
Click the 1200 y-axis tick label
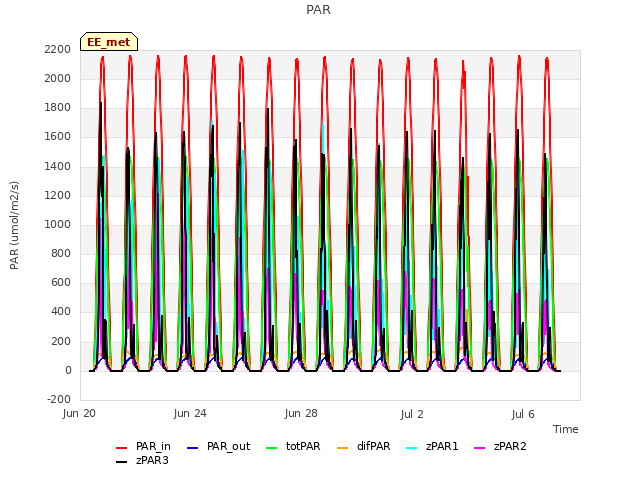[58, 196]
